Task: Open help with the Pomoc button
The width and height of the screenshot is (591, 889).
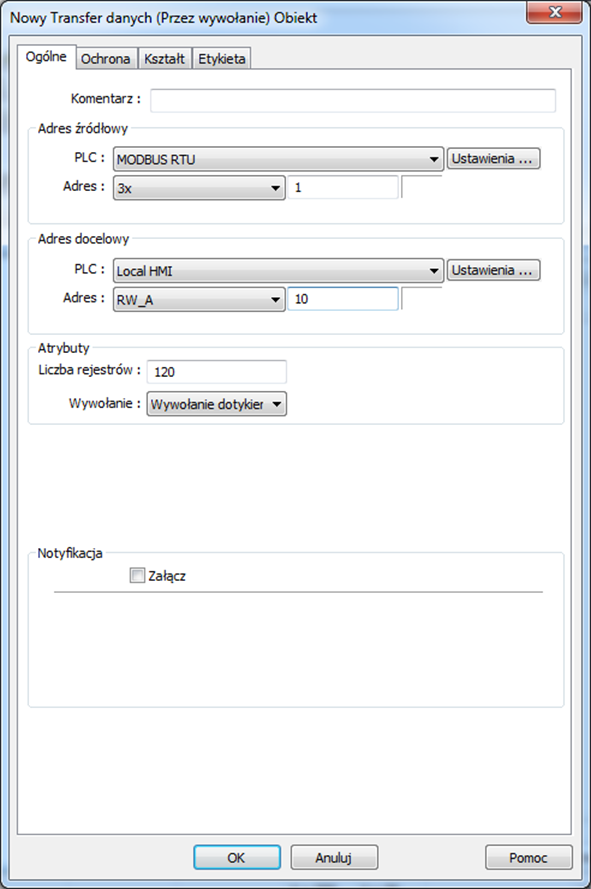Action: [x=529, y=857]
